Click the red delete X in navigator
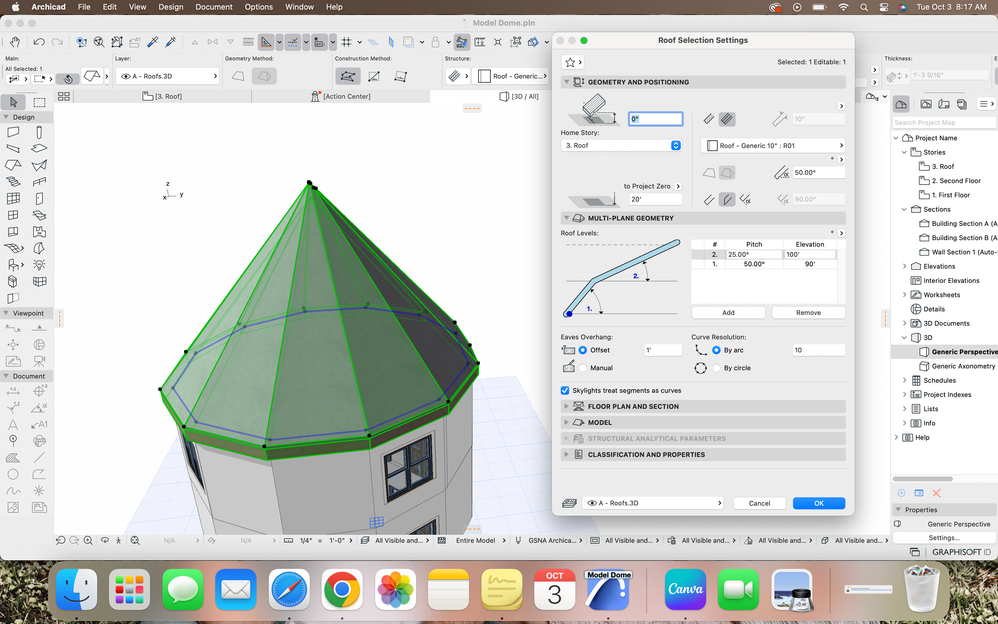 coord(937,493)
